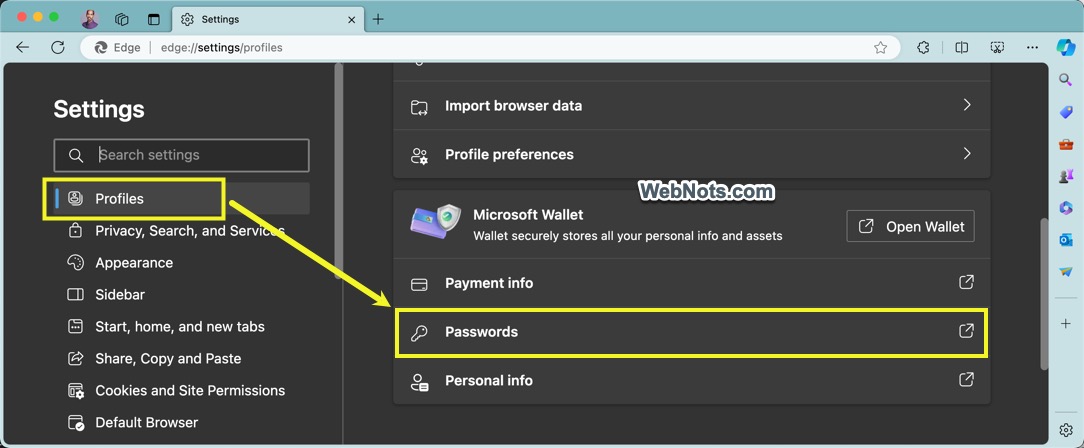Viewport: 1084px width, 448px height.
Task: Open the Outlook sidebar icon
Action: click(1066, 240)
